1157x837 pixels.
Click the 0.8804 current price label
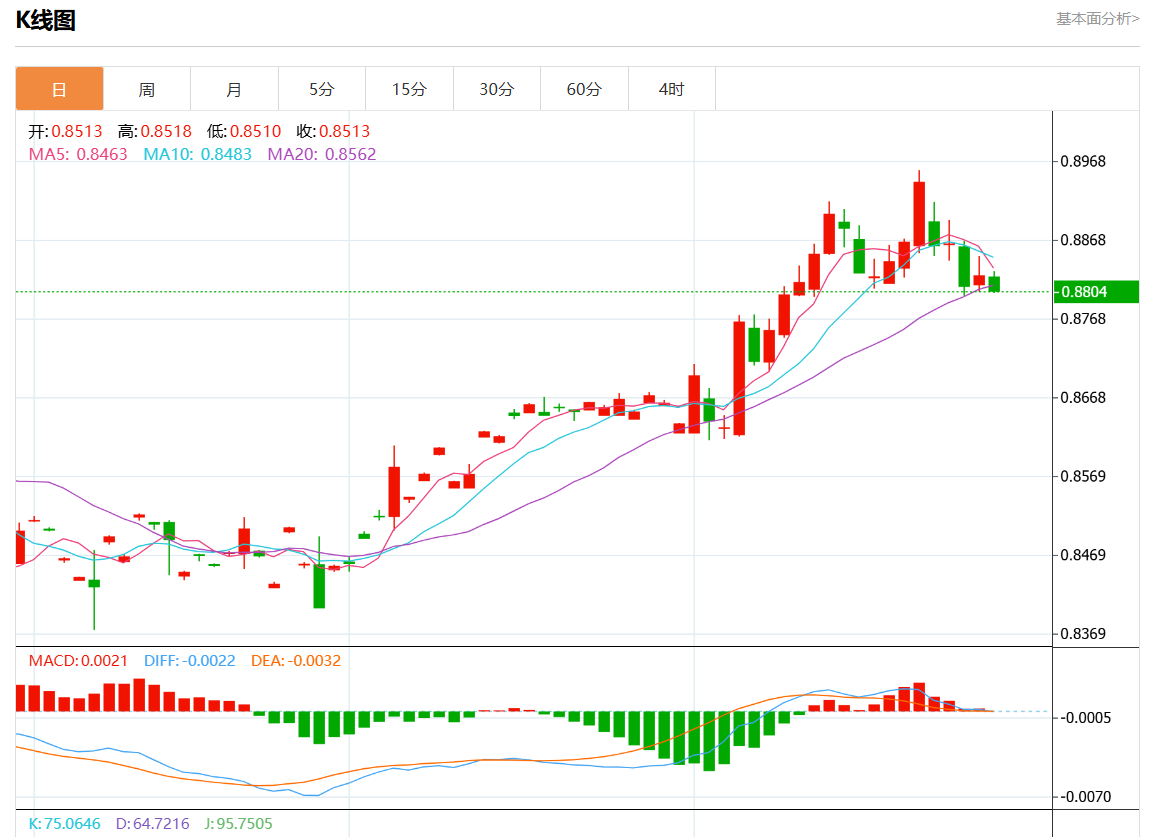pyautogui.click(x=1096, y=292)
